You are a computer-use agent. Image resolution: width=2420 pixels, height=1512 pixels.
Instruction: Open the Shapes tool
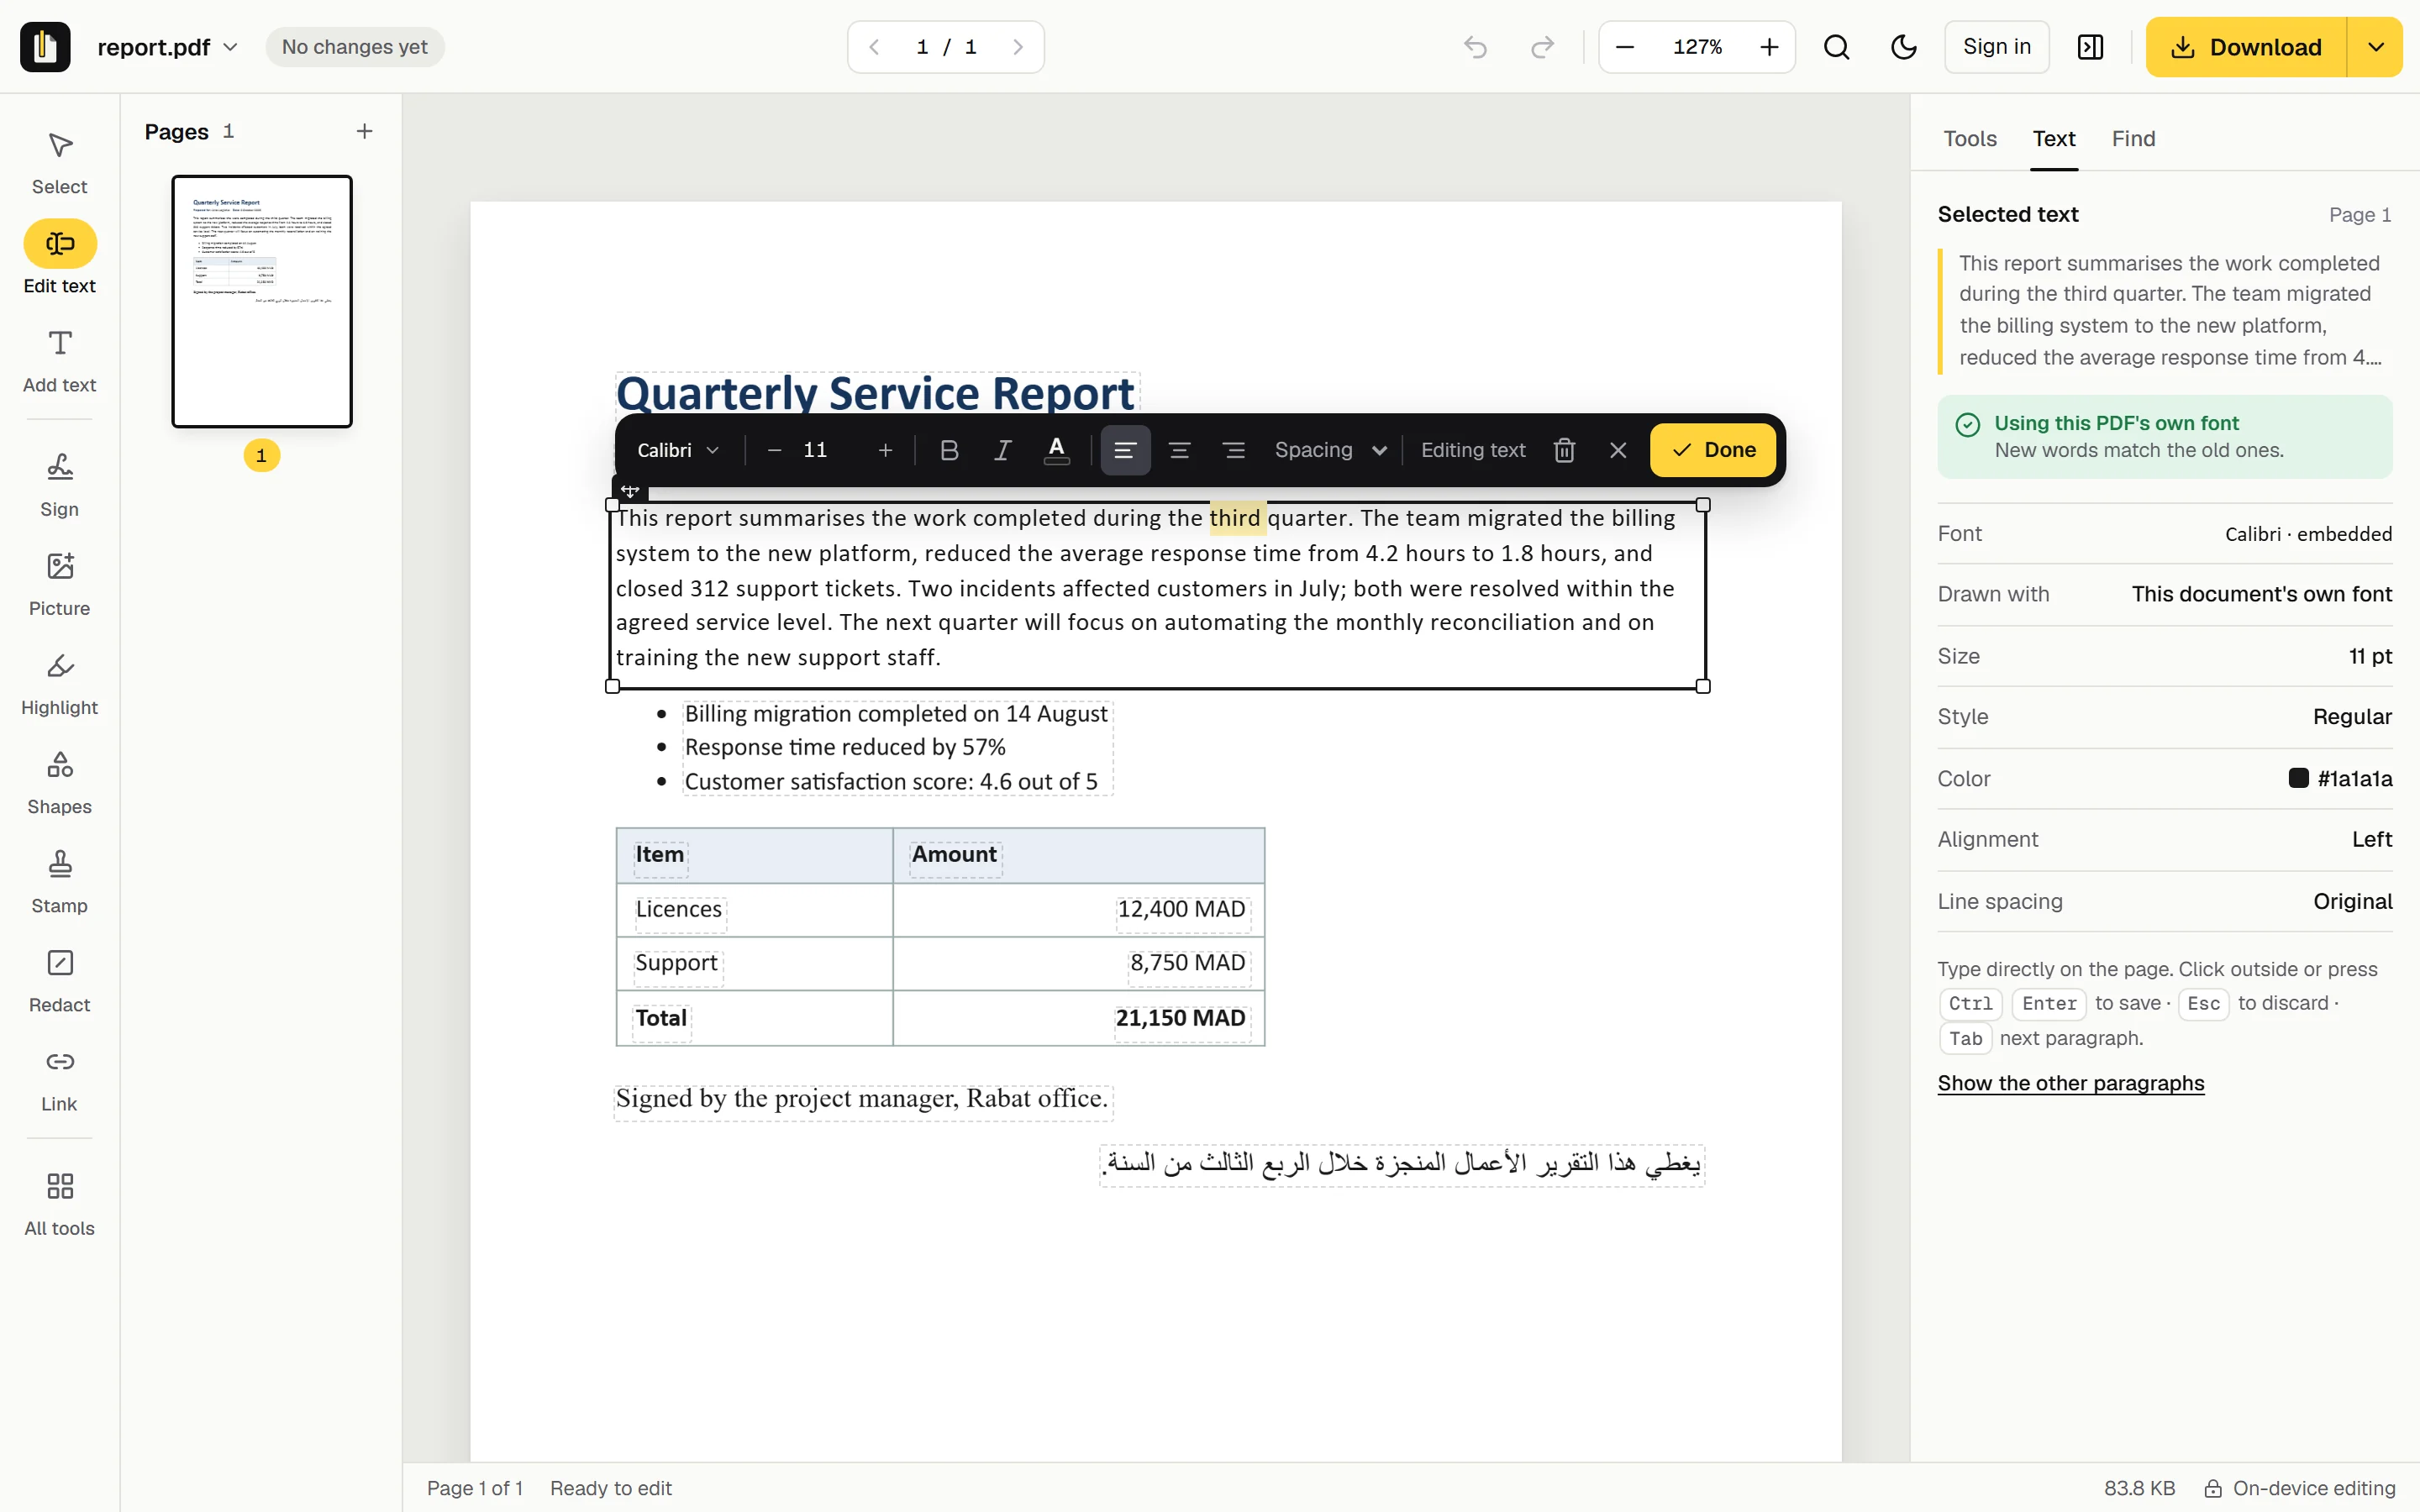[59, 783]
